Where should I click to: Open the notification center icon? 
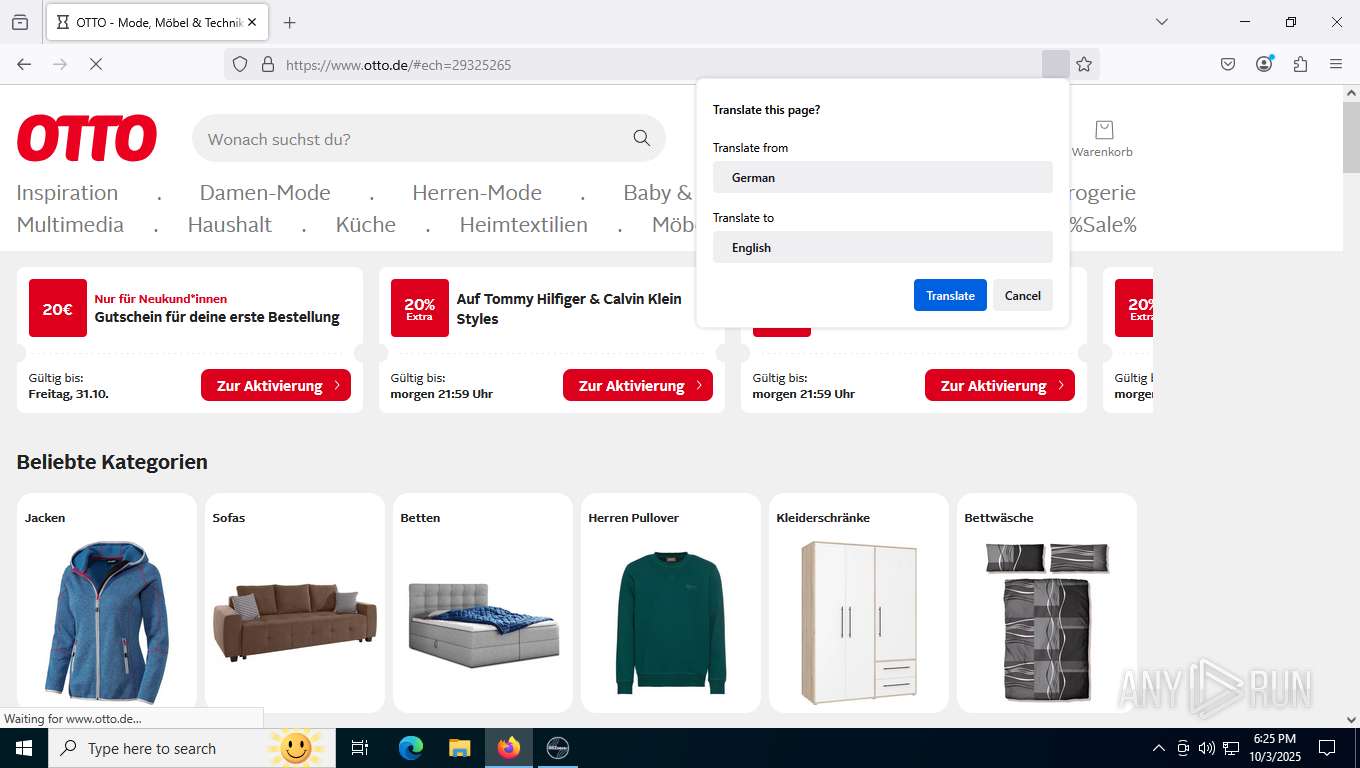(1327, 748)
